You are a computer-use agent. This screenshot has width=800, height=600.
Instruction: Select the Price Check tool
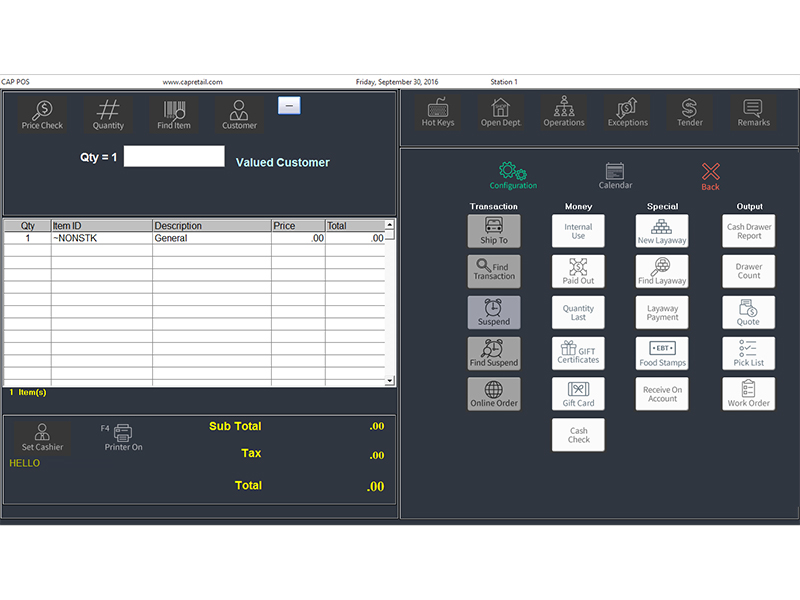[x=42, y=113]
